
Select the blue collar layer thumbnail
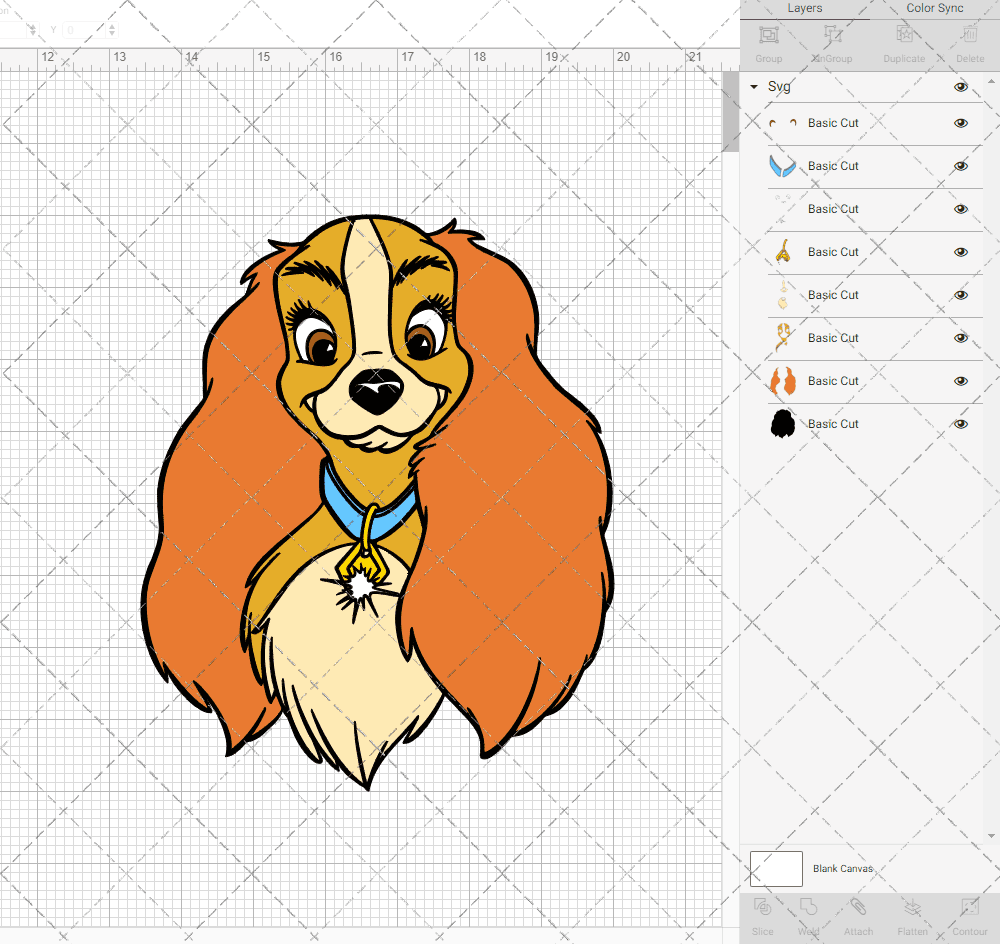(783, 166)
